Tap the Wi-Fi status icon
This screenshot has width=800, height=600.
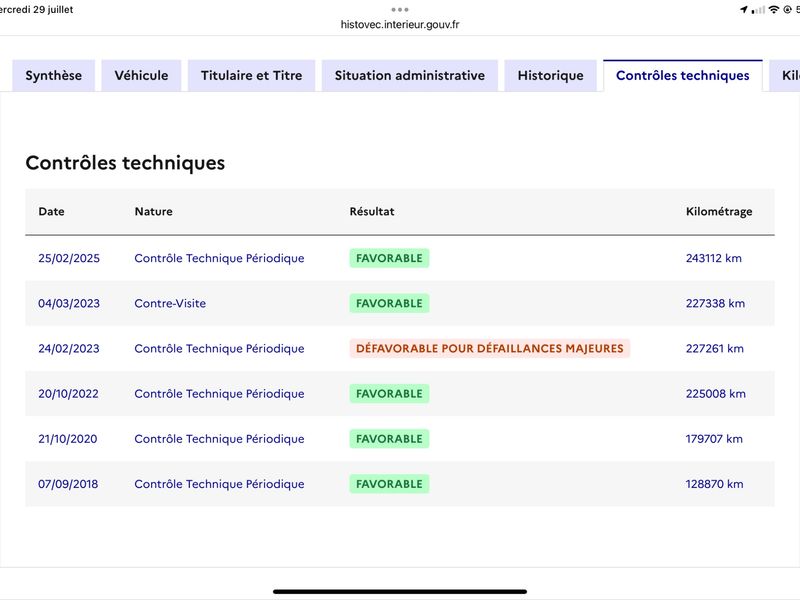[774, 10]
